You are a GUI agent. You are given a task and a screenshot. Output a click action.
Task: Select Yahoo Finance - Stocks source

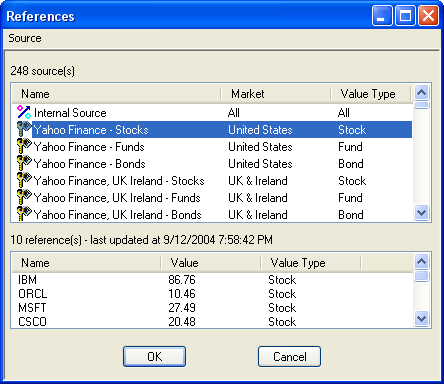pyautogui.click(x=212, y=130)
